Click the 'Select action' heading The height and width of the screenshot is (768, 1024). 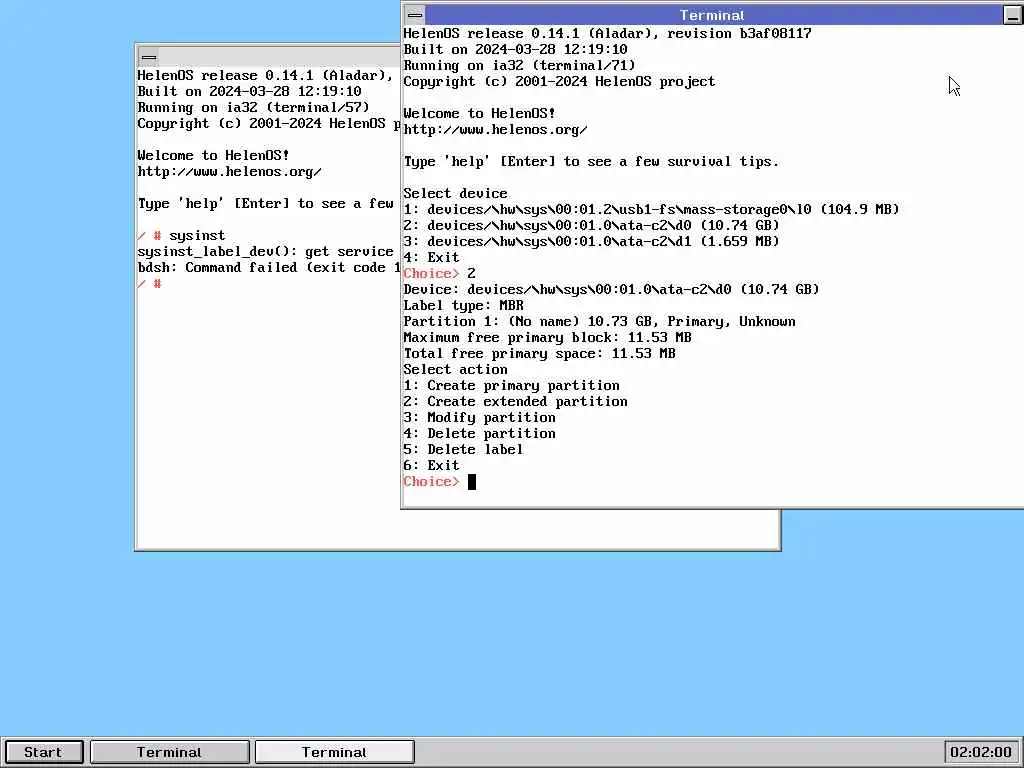tap(455, 370)
